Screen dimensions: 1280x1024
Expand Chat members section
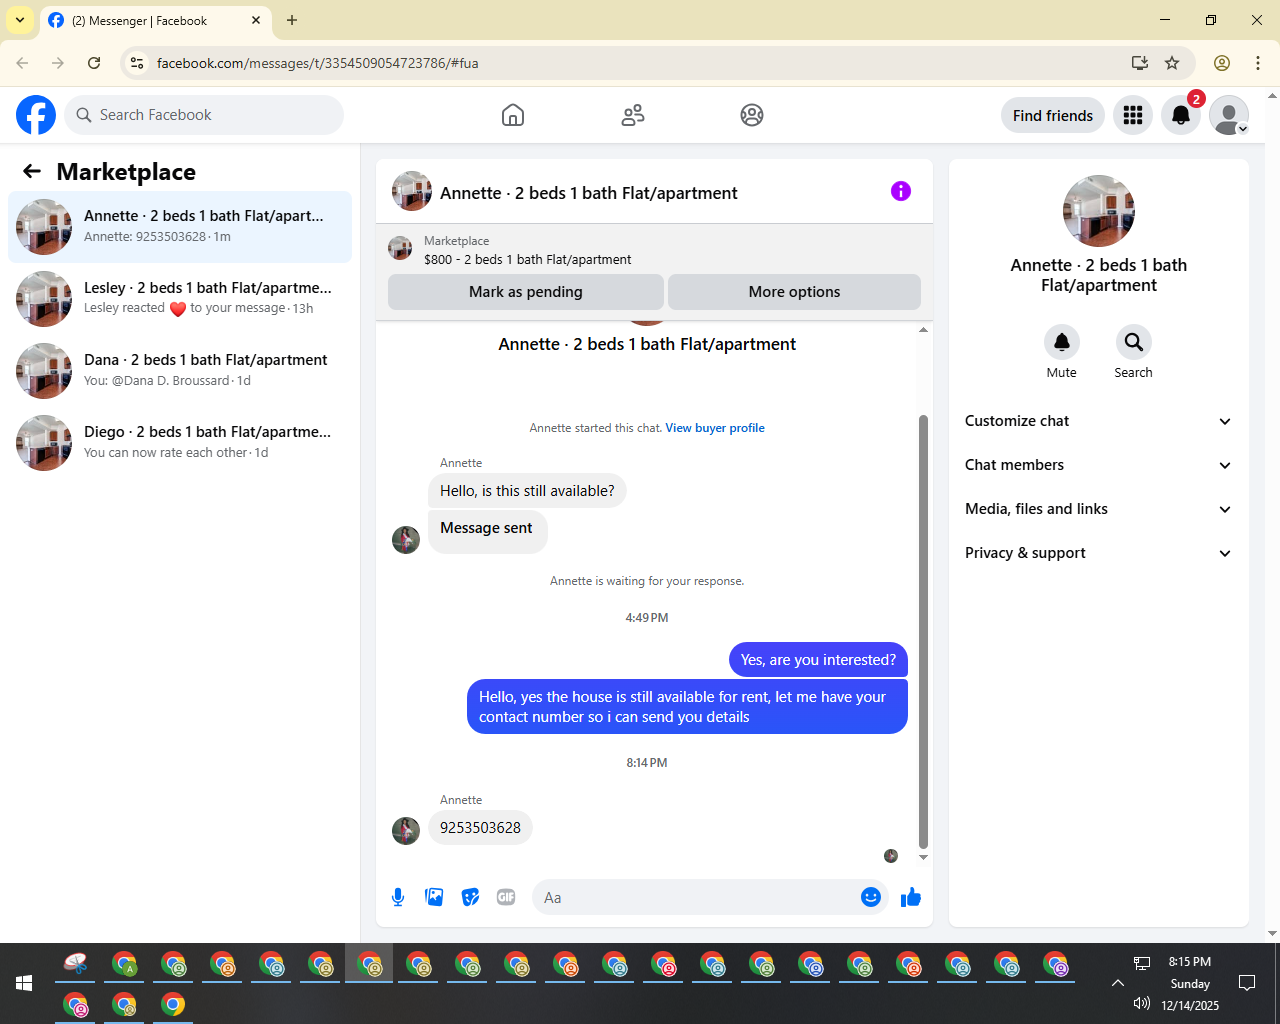point(1099,465)
